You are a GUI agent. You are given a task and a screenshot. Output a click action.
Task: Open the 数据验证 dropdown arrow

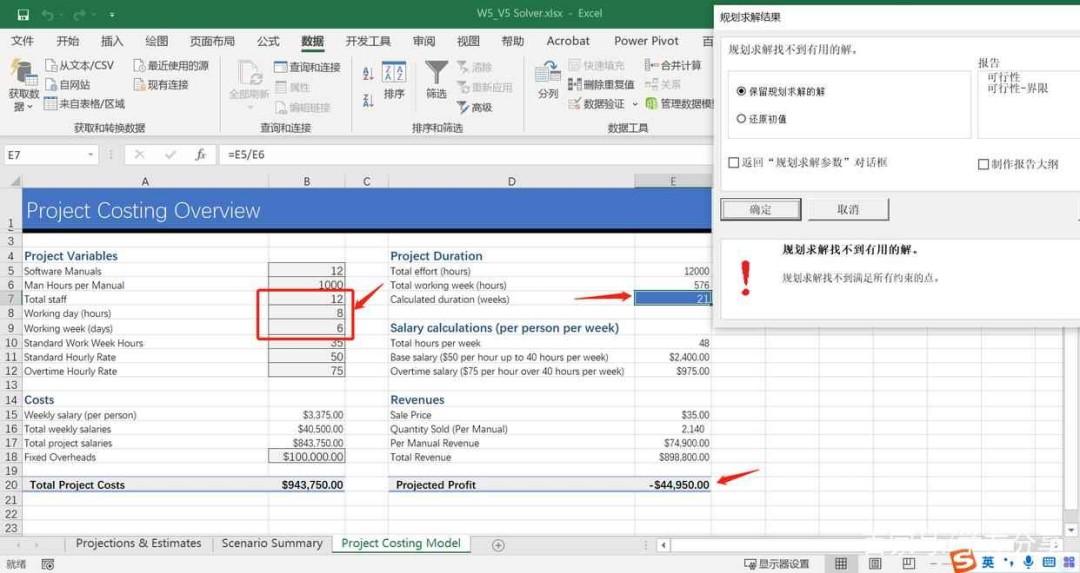click(634, 104)
